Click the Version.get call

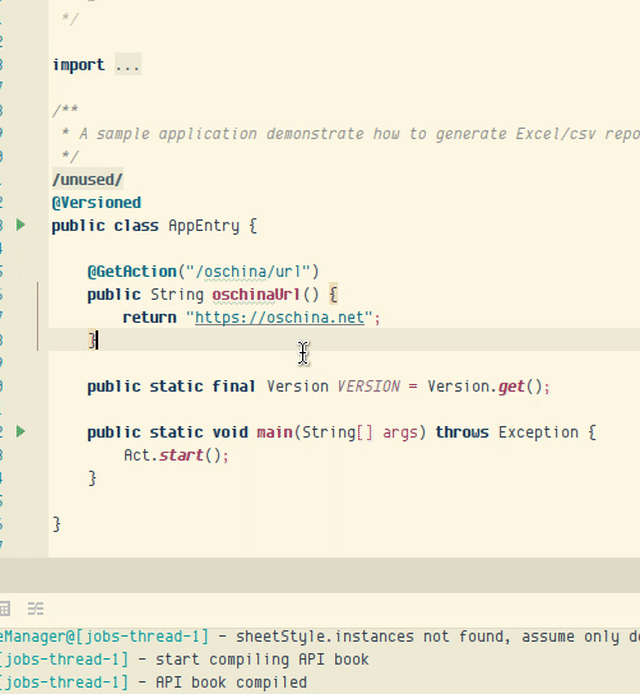(x=484, y=386)
